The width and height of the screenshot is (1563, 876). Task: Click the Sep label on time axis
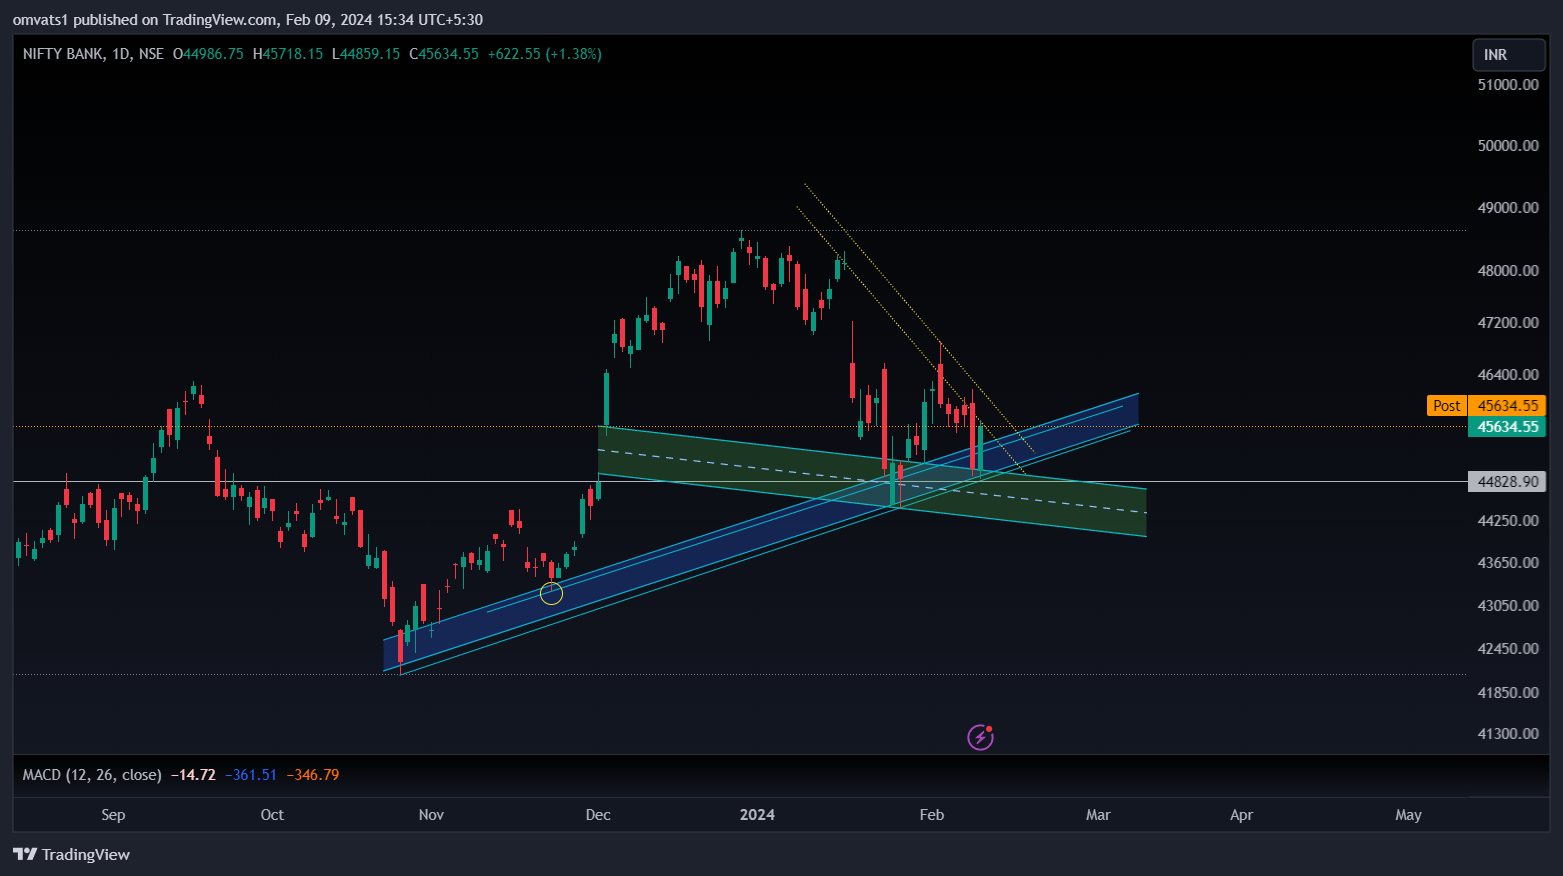pos(113,815)
